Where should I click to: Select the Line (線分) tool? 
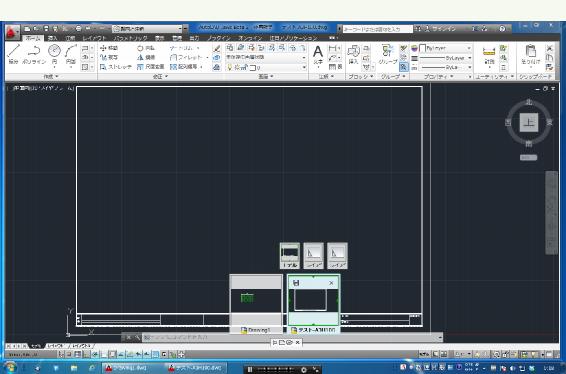pos(14,55)
